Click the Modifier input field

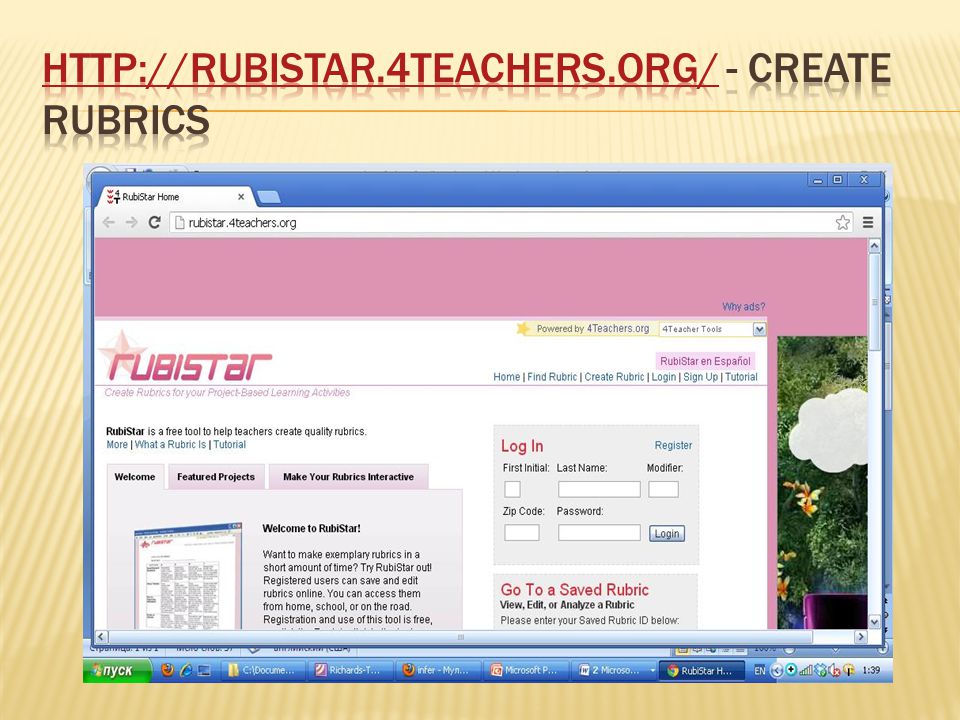664,489
